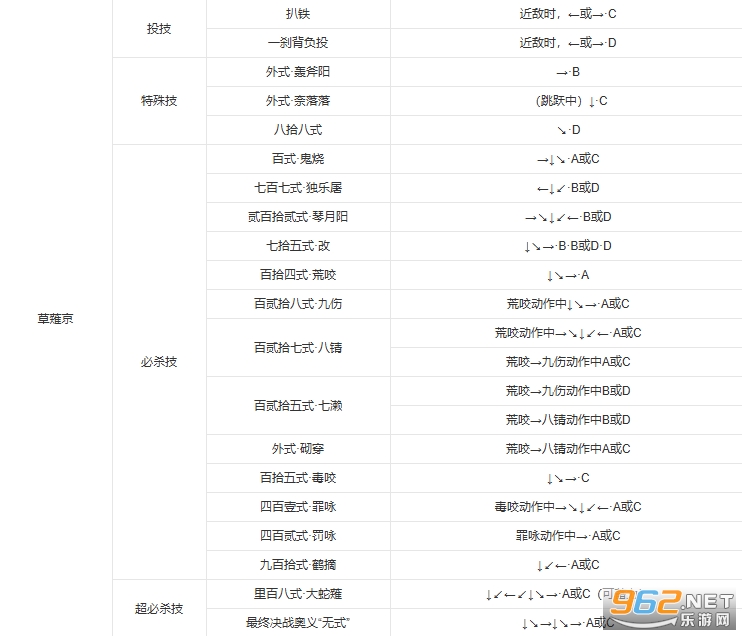This screenshot has width=742, height=636.
Task: Click the command ←↓↙·B或D
Action: (568, 187)
